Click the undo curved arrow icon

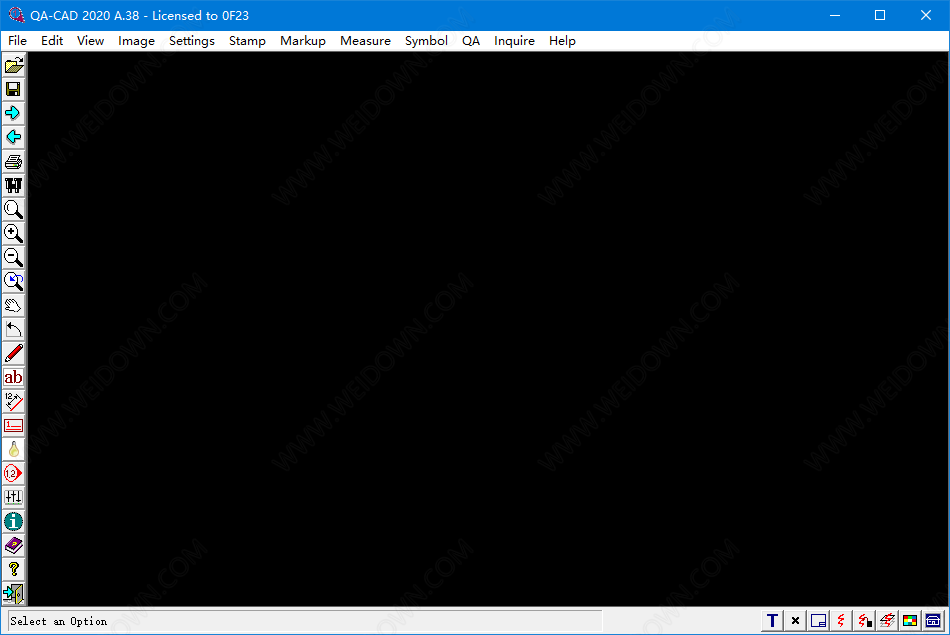[x=13, y=329]
